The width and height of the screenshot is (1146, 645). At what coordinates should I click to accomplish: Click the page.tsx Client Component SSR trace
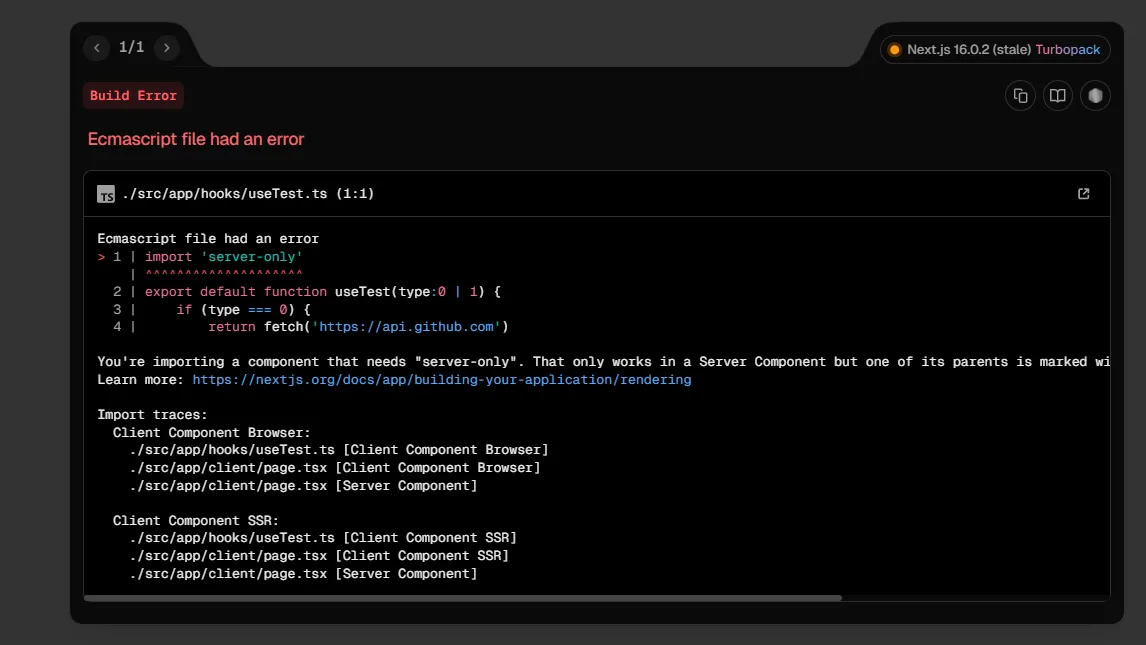pos(318,556)
